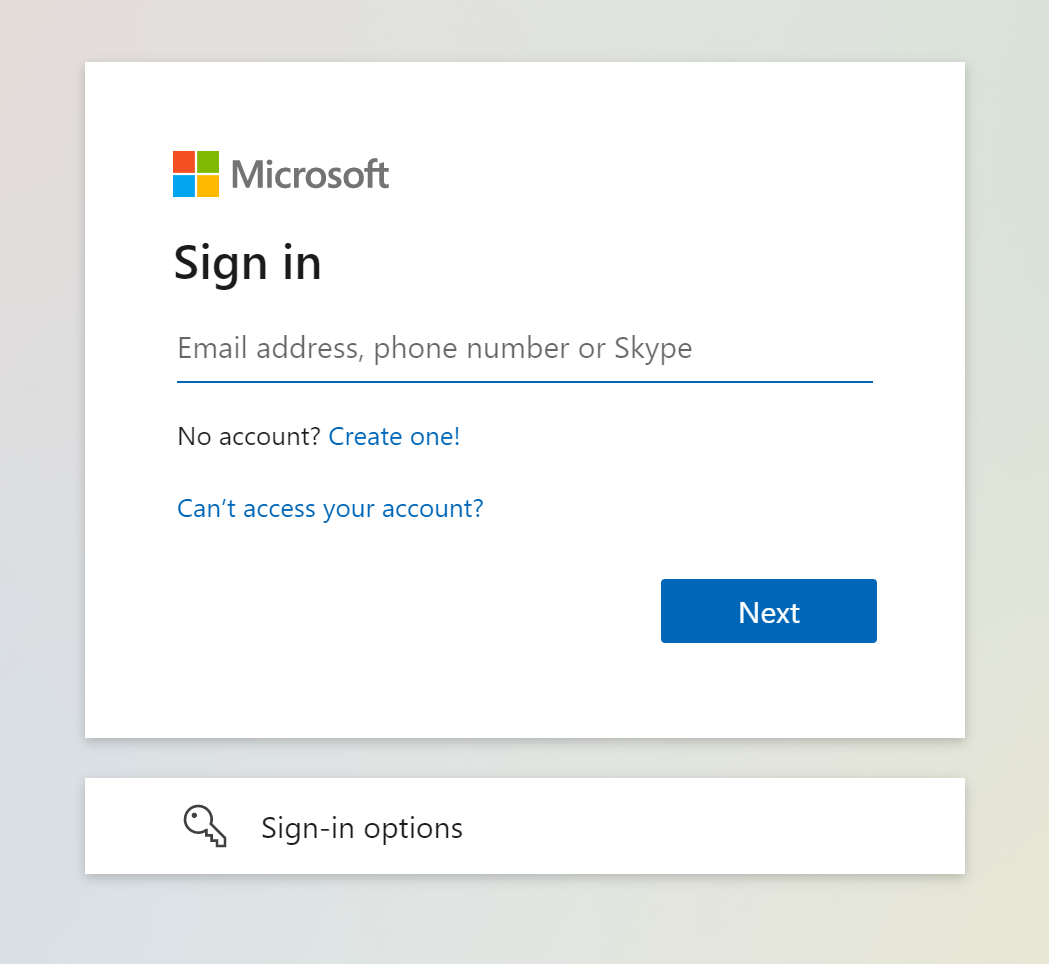Click the 'No account?' text
Viewport: 1049px width, 964px height.
[x=249, y=437]
